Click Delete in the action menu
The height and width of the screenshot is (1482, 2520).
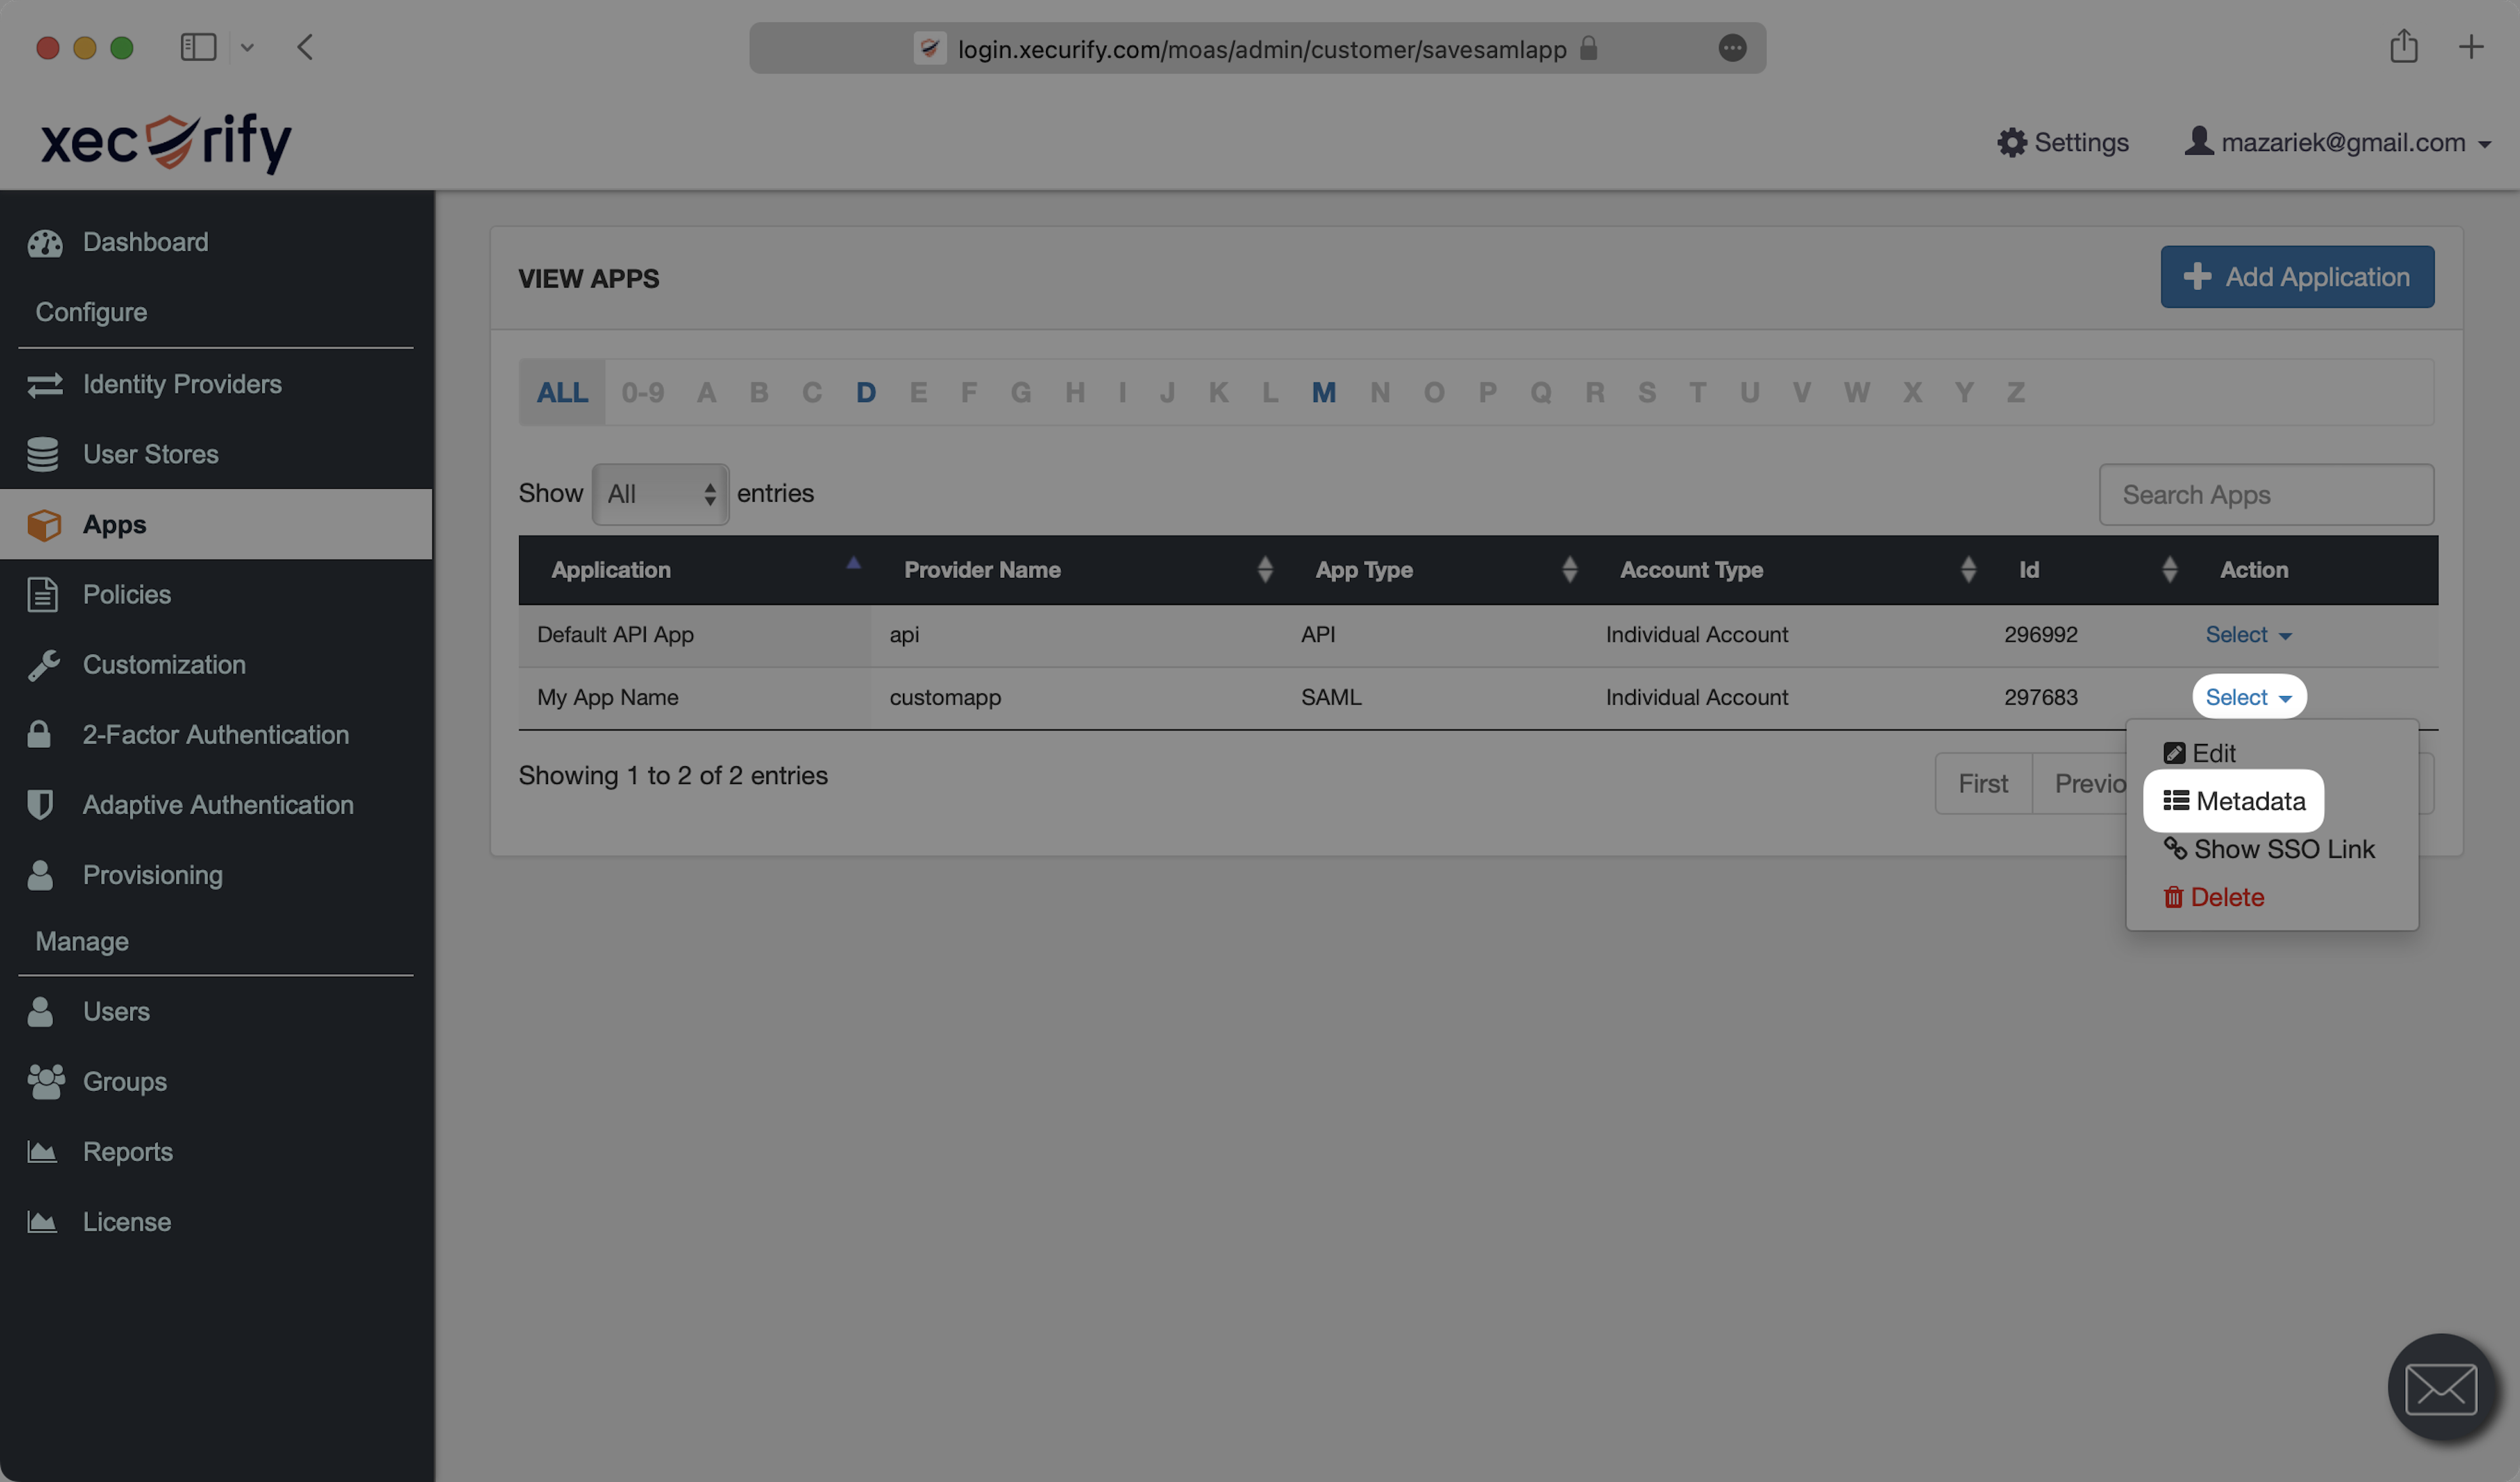(x=2213, y=897)
